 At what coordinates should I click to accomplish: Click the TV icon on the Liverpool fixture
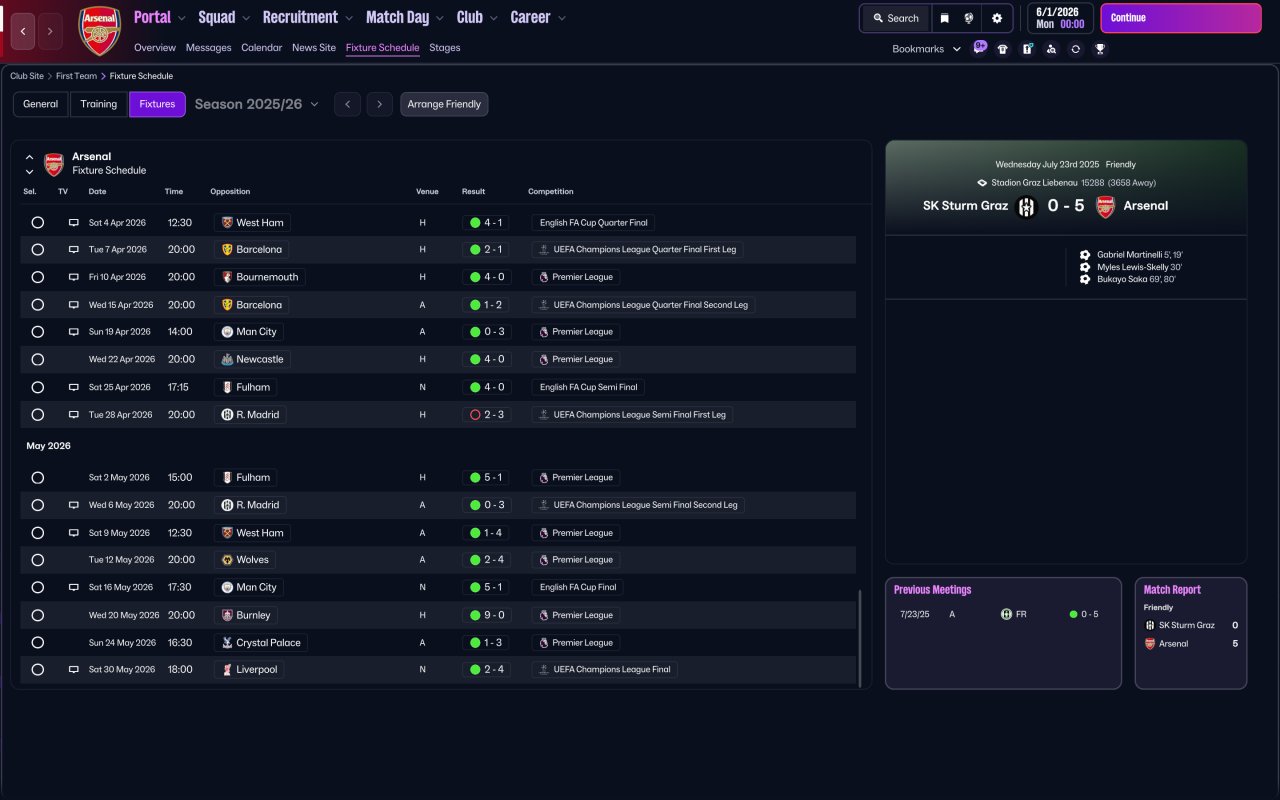click(x=73, y=670)
